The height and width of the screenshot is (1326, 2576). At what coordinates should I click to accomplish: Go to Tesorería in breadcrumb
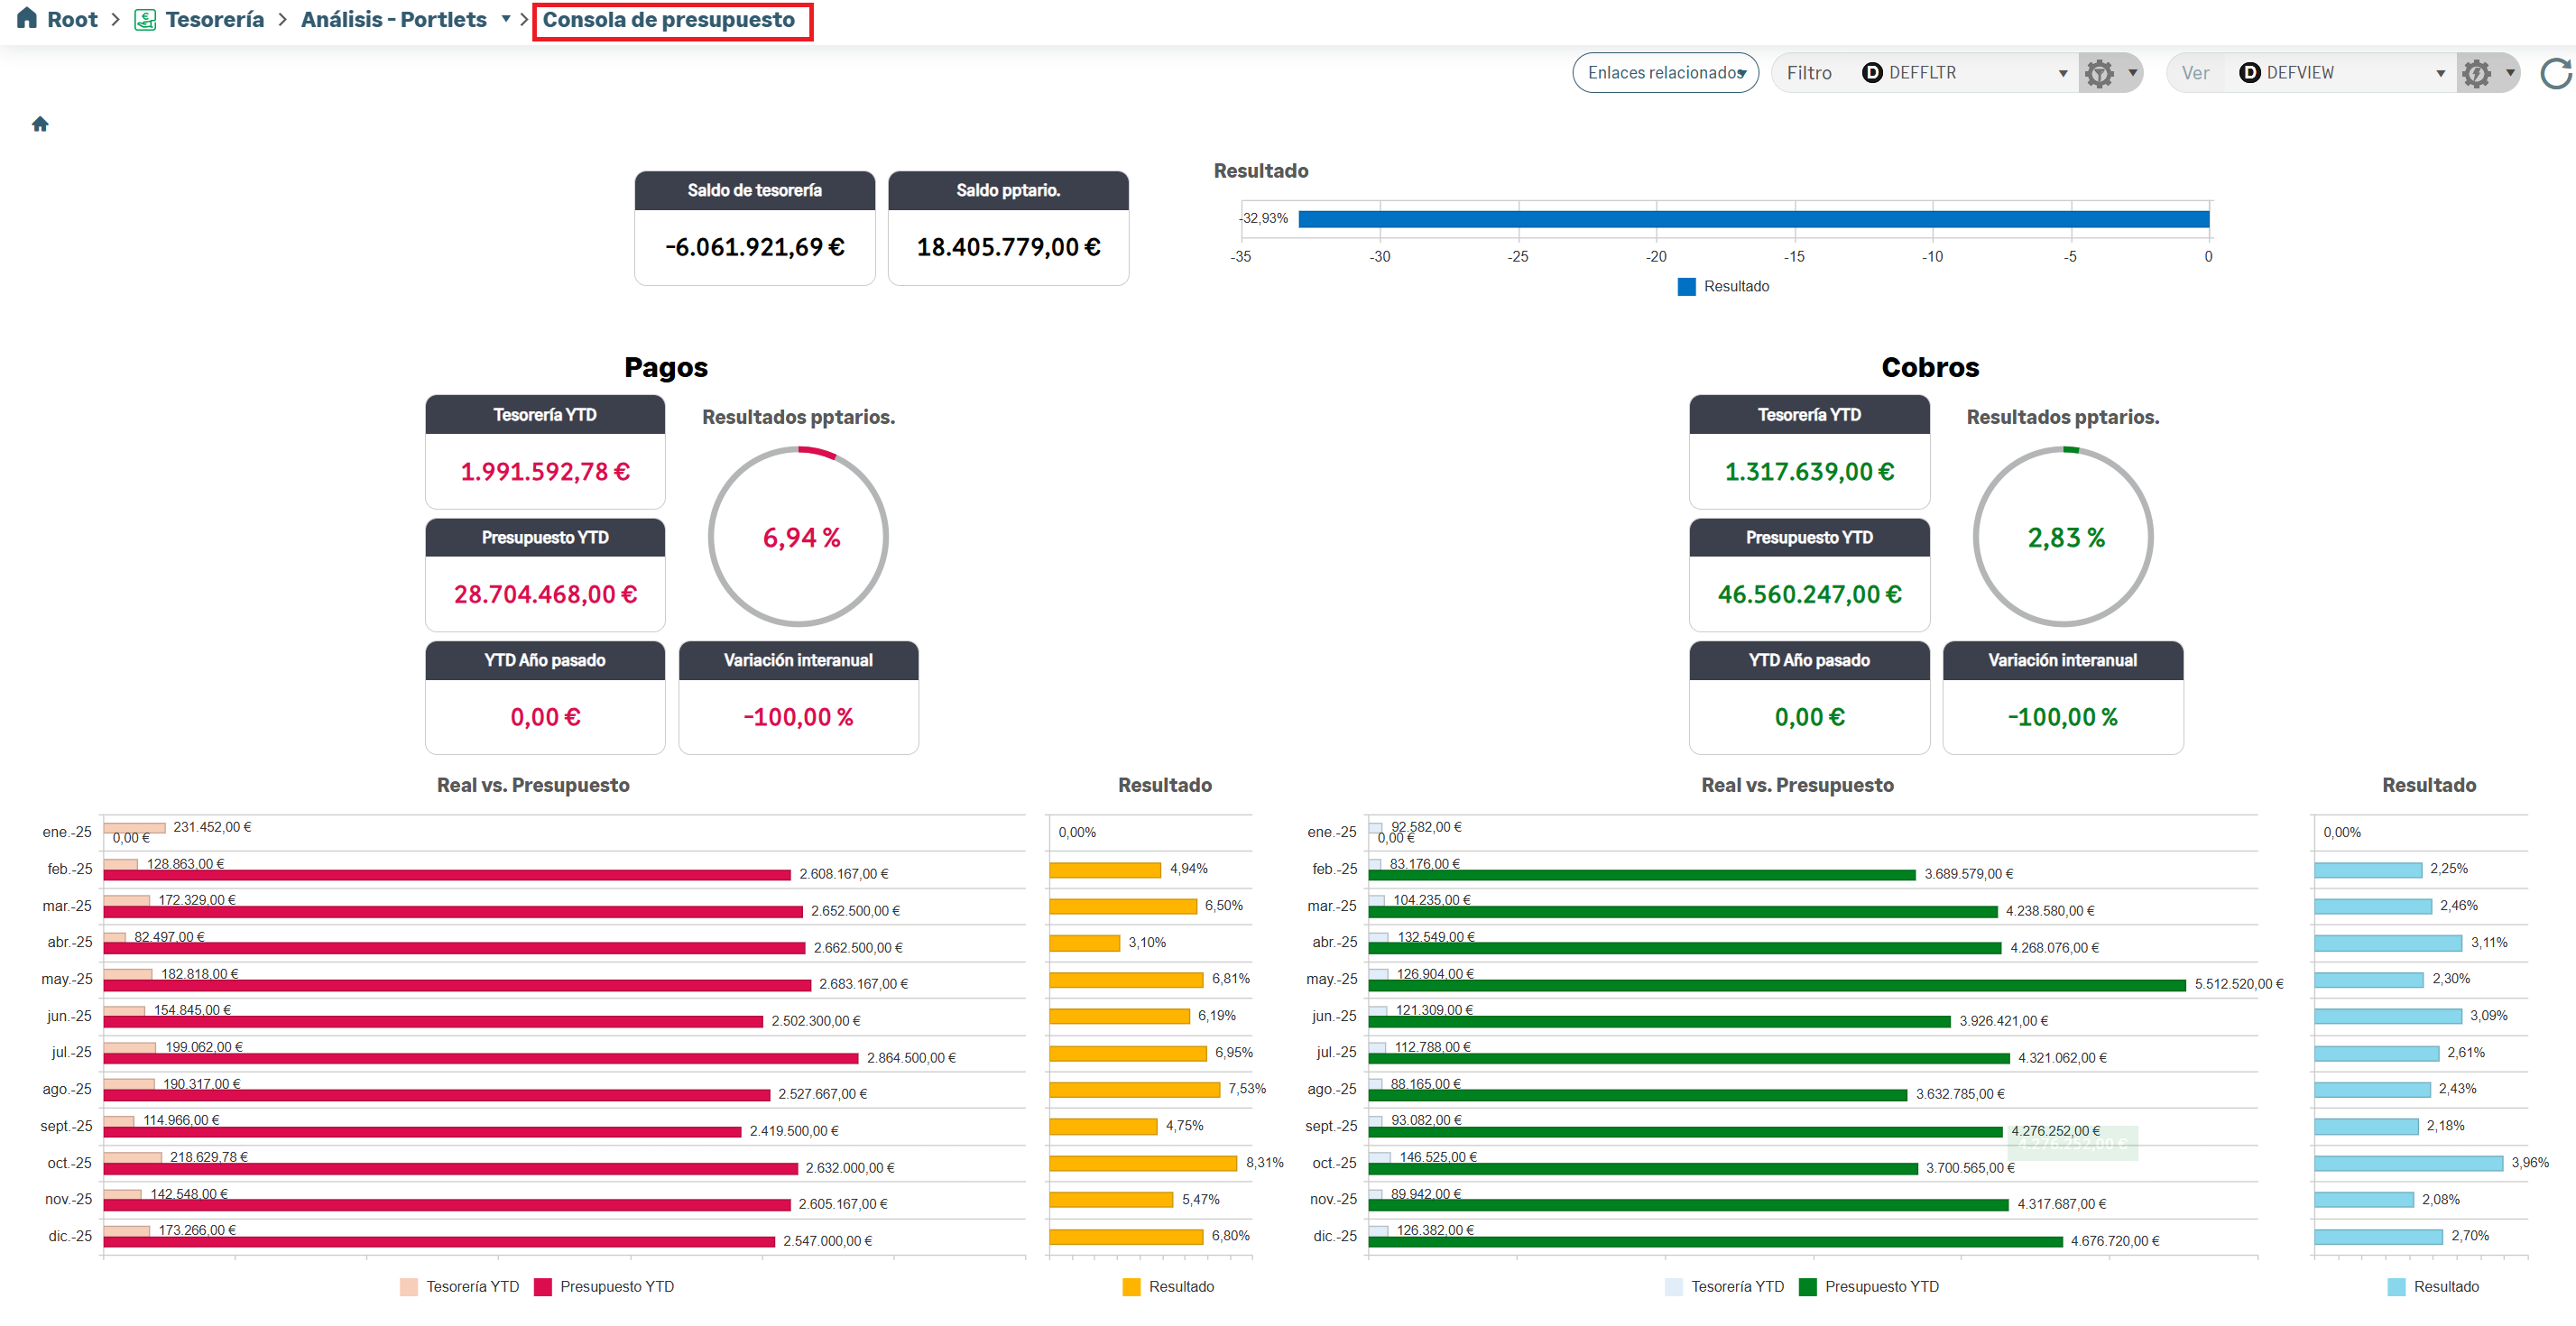214,20
